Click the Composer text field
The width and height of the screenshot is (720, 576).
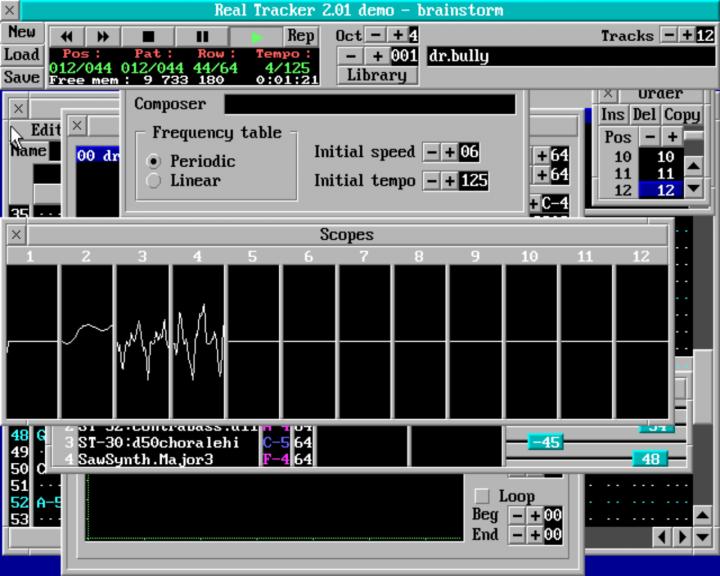coord(370,104)
